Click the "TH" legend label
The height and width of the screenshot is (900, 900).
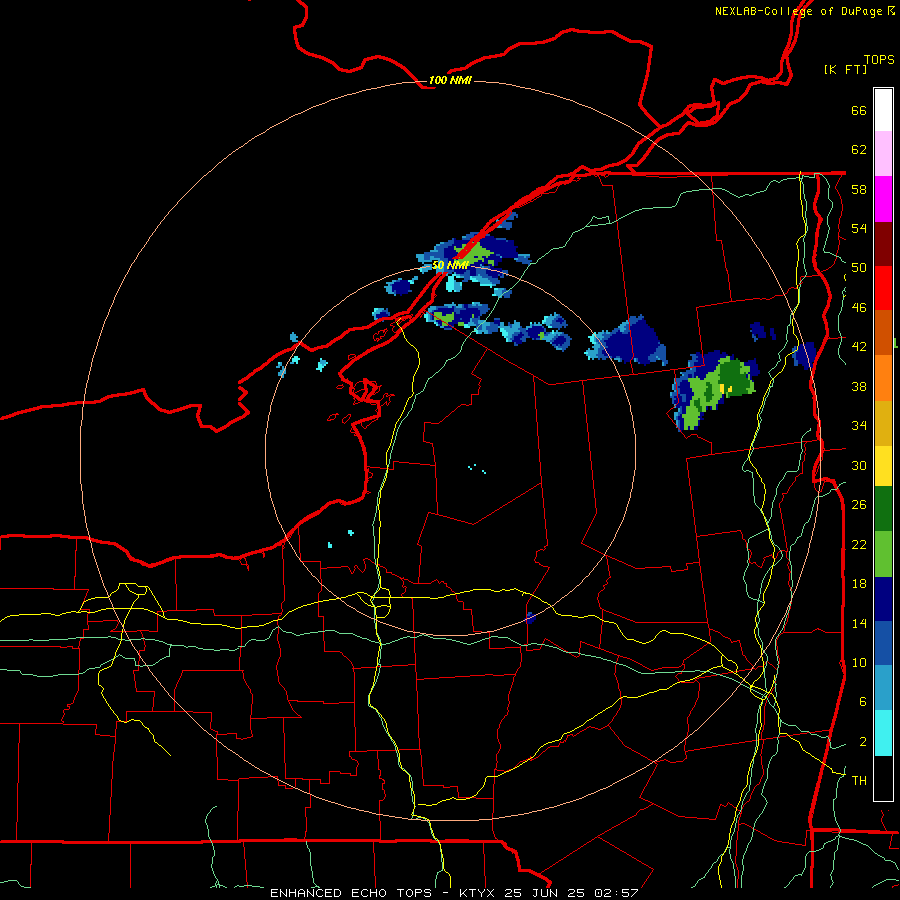(859, 781)
